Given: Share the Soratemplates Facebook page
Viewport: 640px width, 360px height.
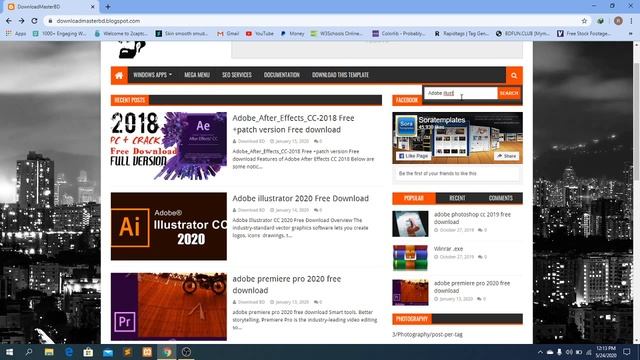Looking at the screenshot, I should [x=507, y=156].
